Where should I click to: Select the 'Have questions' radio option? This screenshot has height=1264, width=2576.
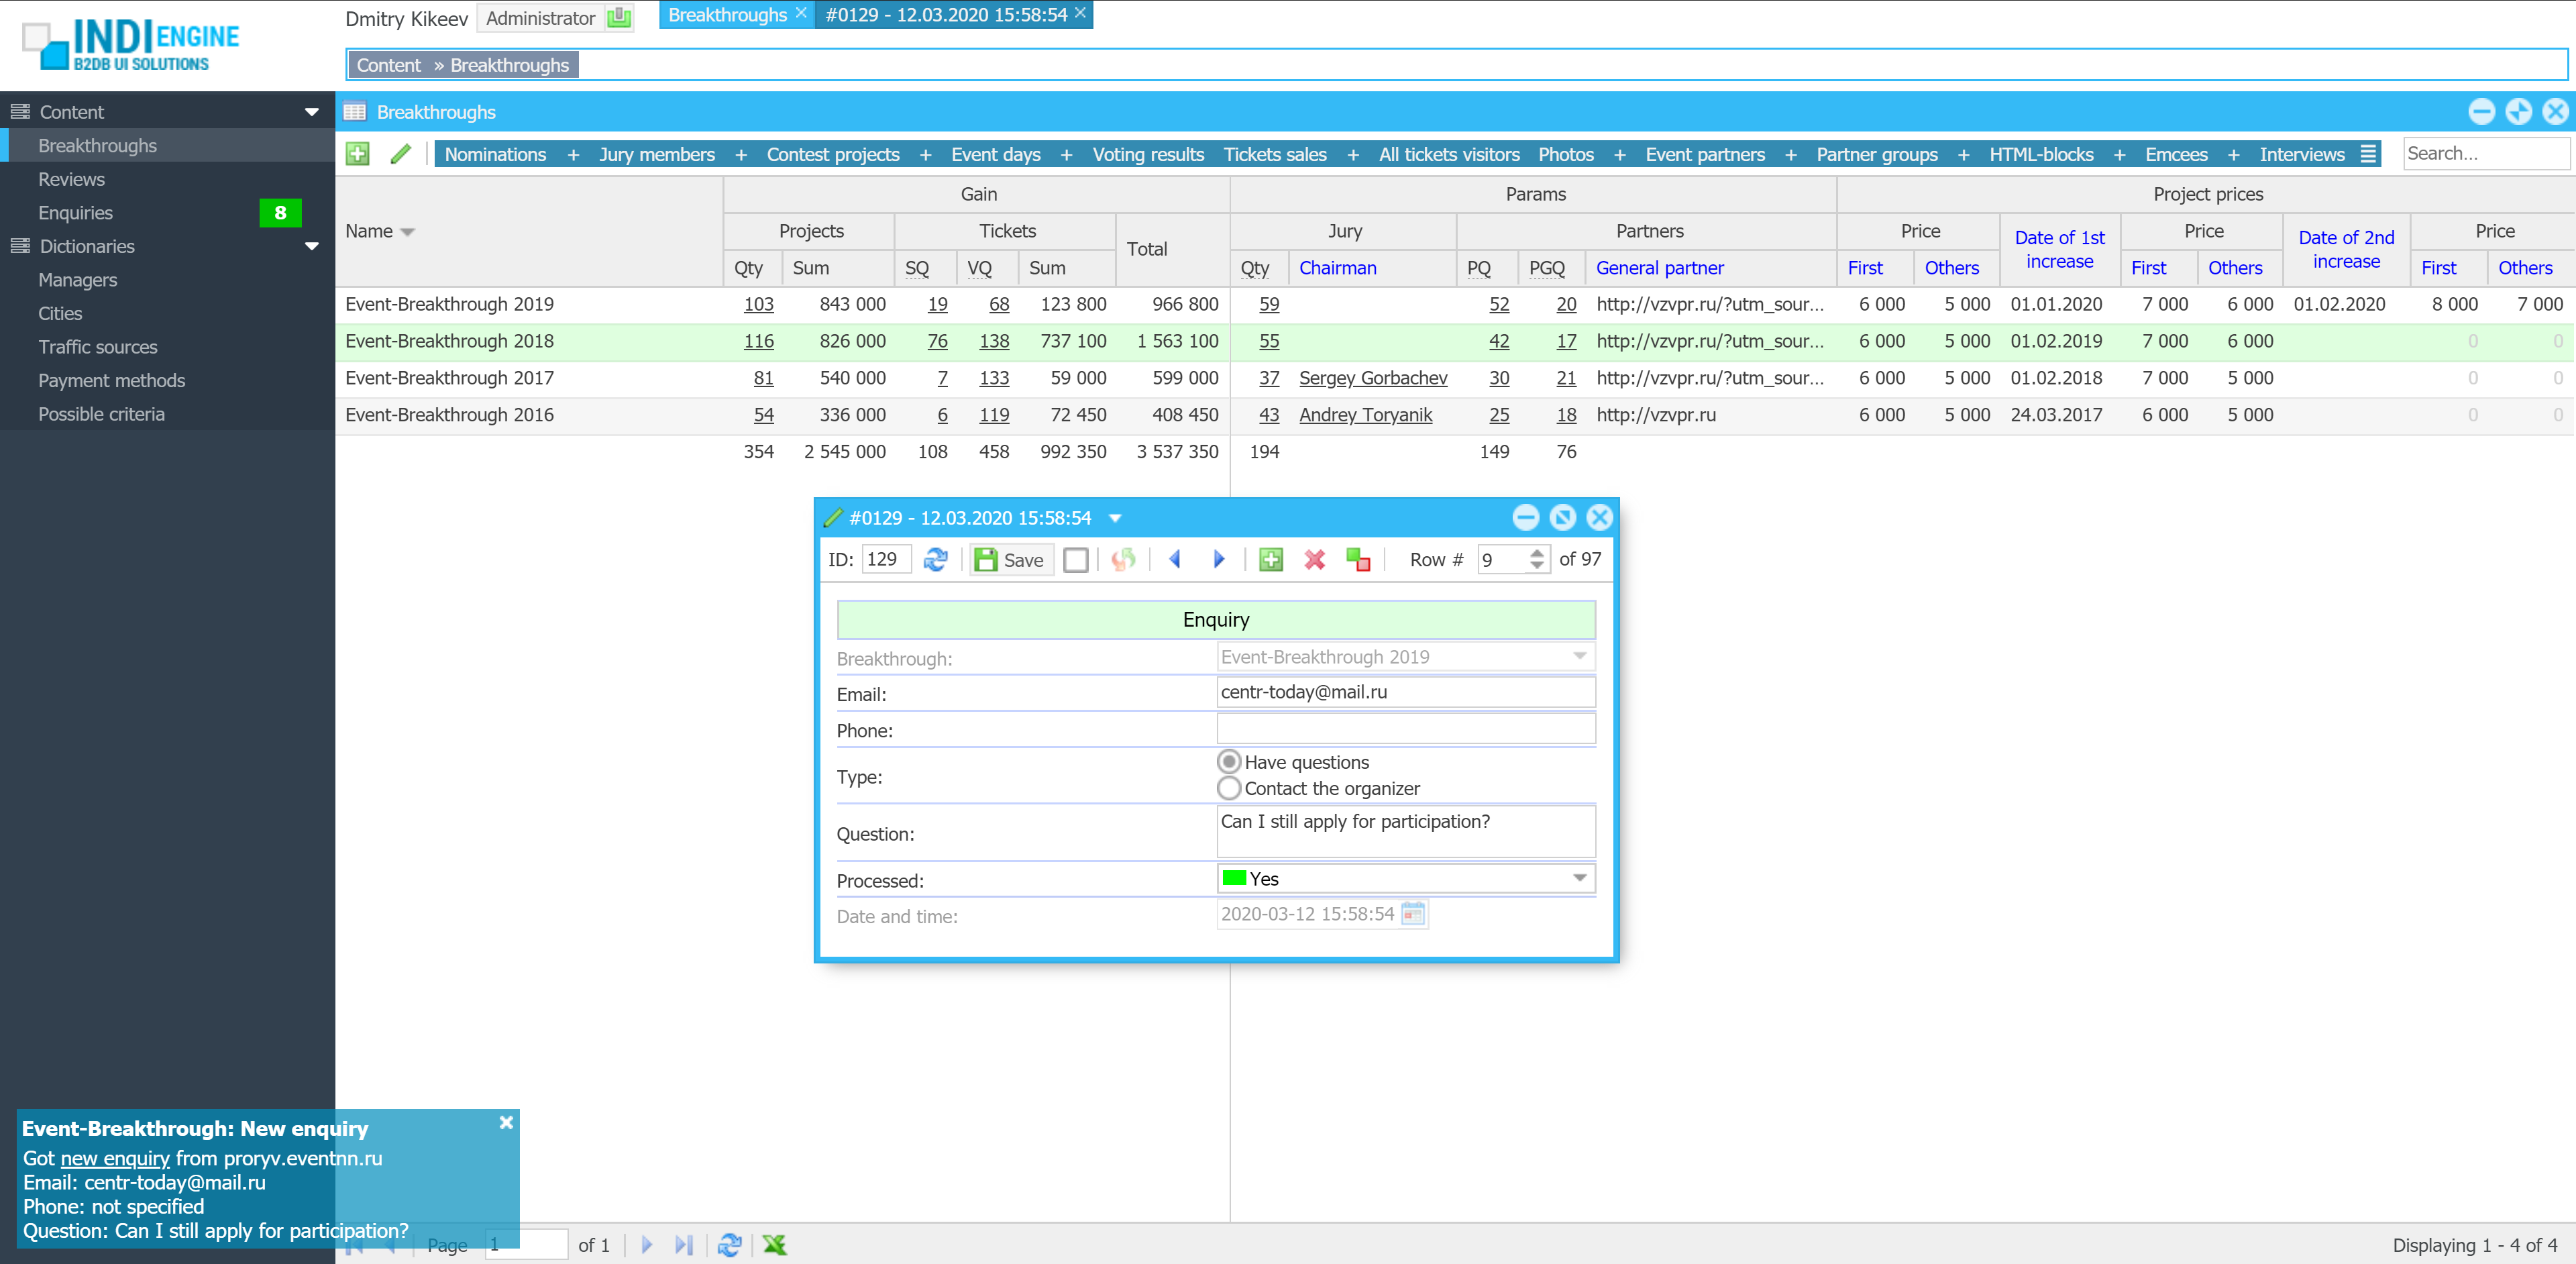point(1229,762)
